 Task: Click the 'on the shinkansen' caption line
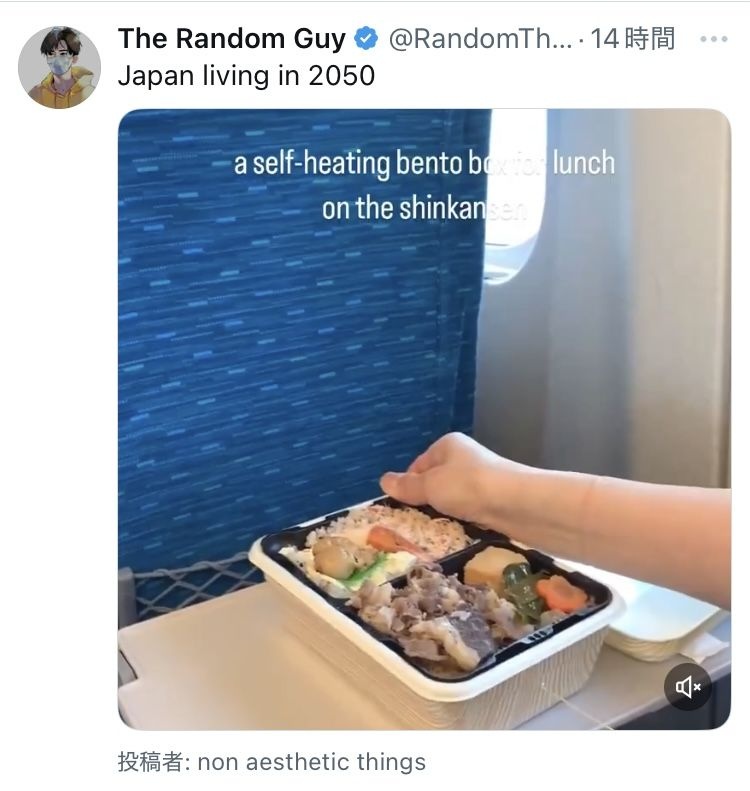[424, 208]
